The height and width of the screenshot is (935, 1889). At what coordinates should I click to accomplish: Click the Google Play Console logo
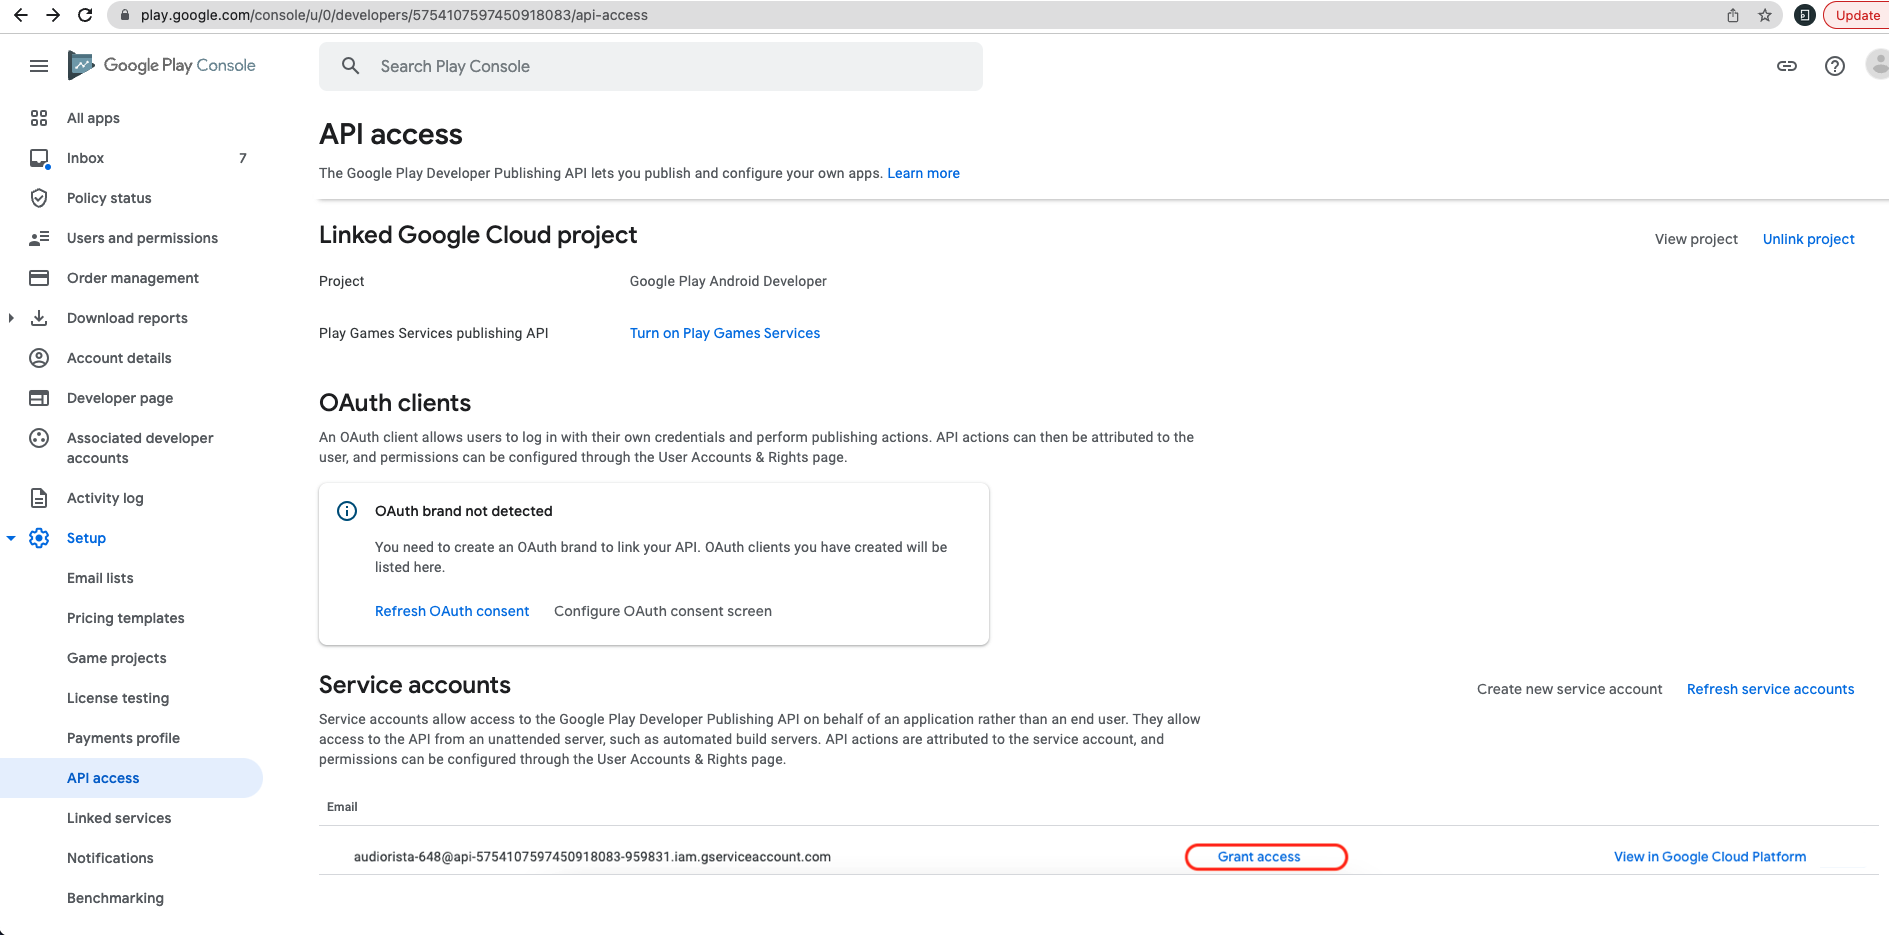161,65
